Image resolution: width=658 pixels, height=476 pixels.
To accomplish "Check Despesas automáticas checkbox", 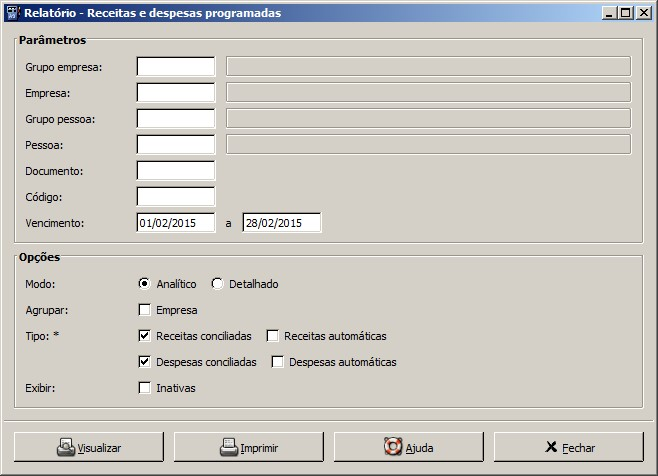I will pos(277,362).
